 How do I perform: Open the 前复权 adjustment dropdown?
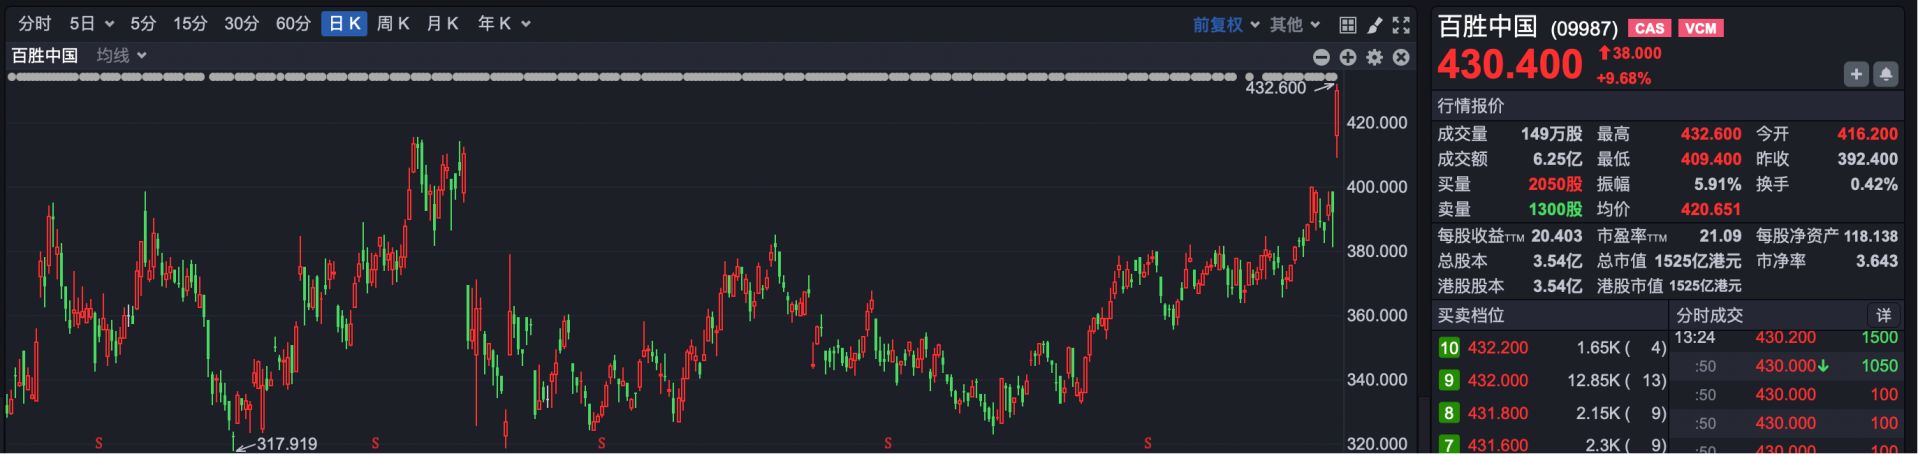(x=1225, y=24)
